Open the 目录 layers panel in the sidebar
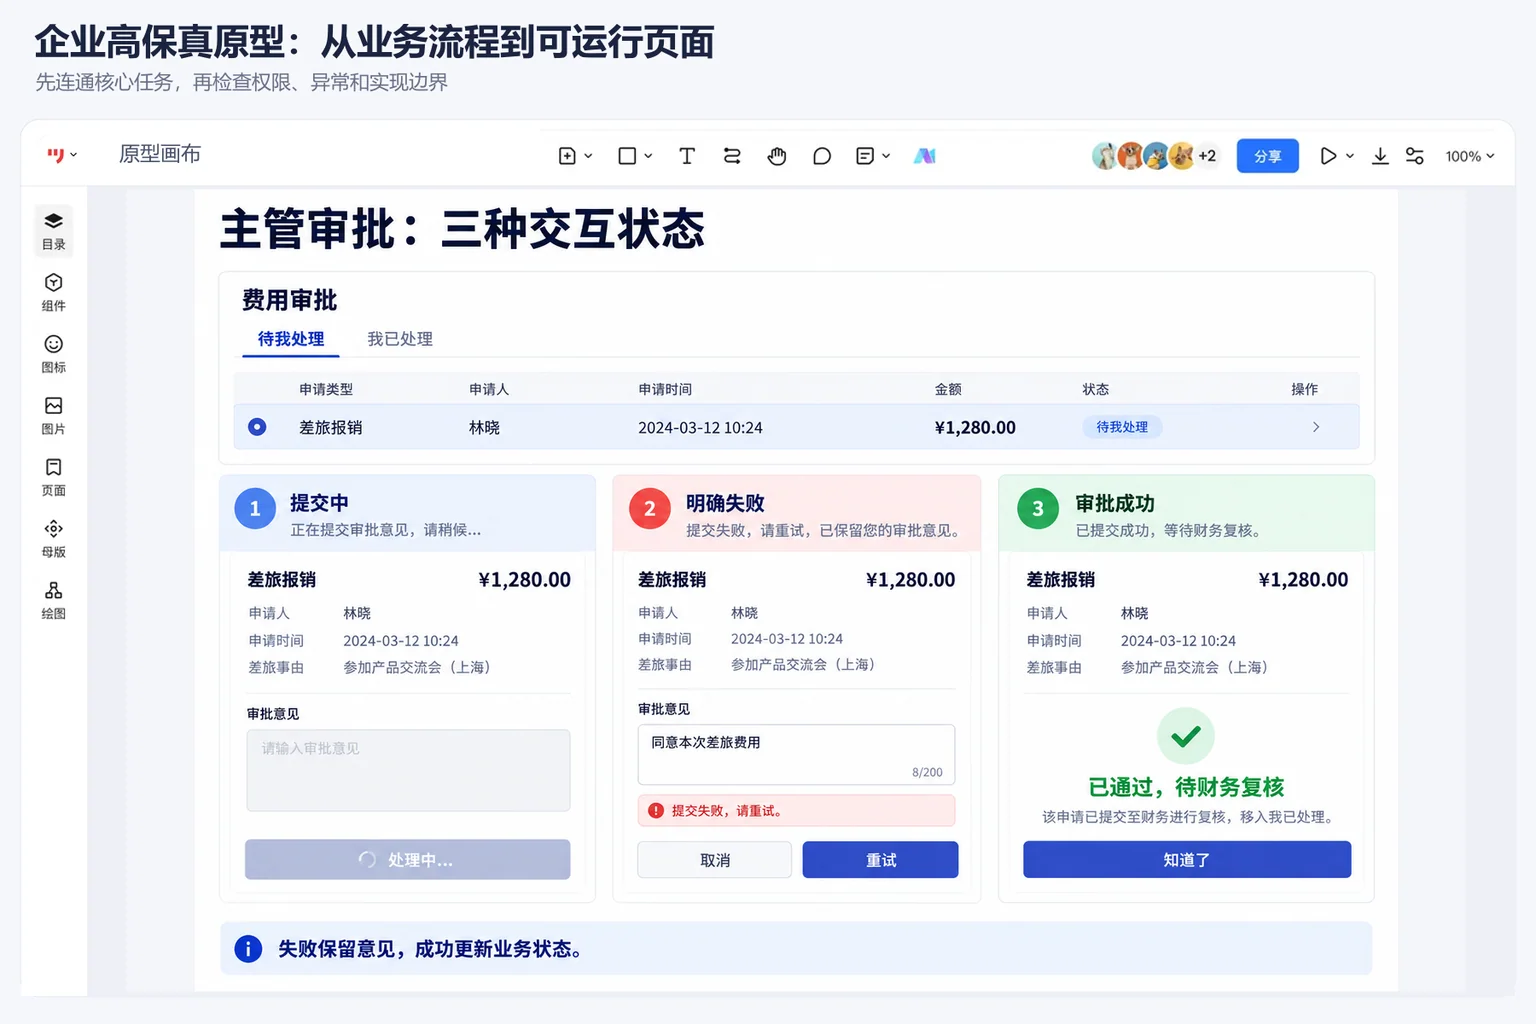The height and width of the screenshot is (1024, 1536). coord(54,231)
